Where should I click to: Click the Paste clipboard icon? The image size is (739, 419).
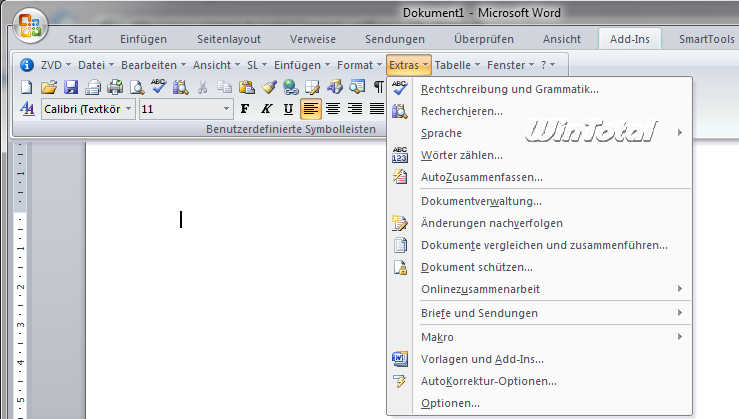(246, 87)
